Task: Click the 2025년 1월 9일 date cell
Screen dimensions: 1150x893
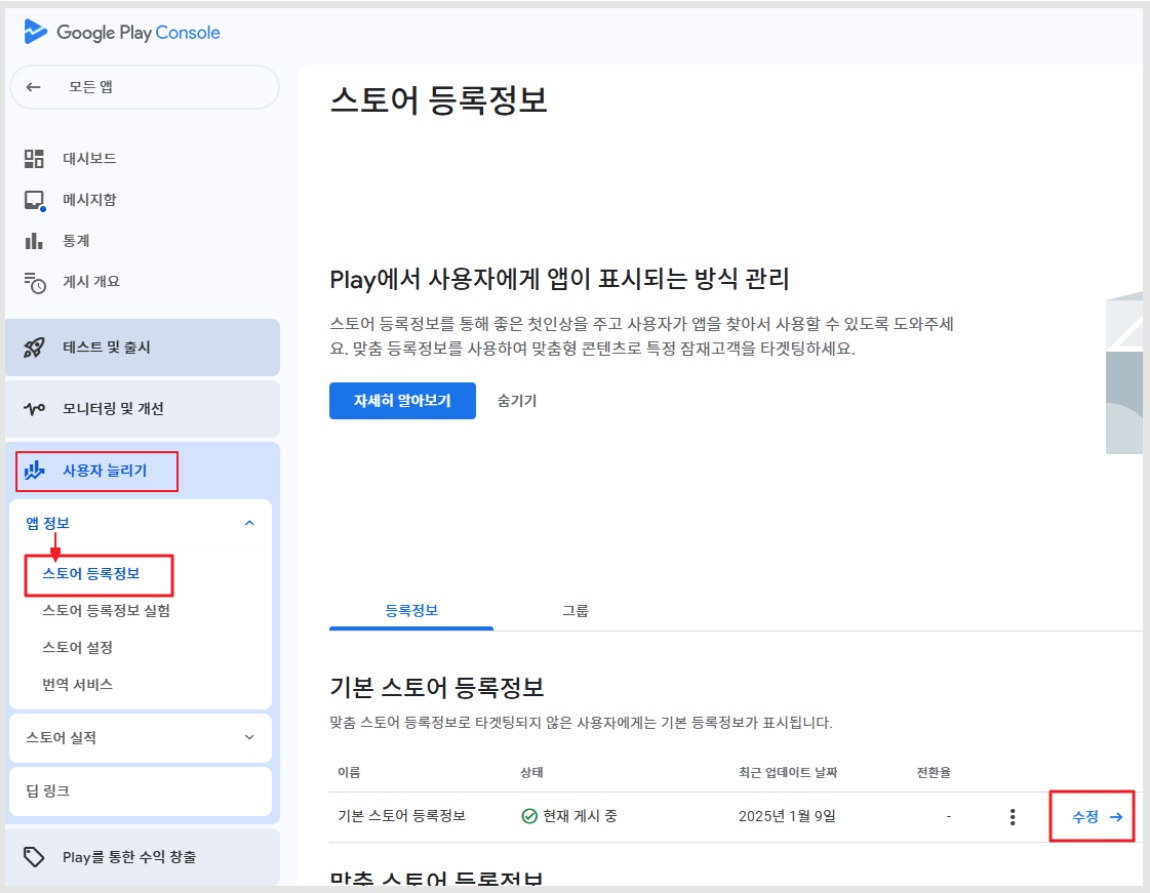Action: coord(787,816)
